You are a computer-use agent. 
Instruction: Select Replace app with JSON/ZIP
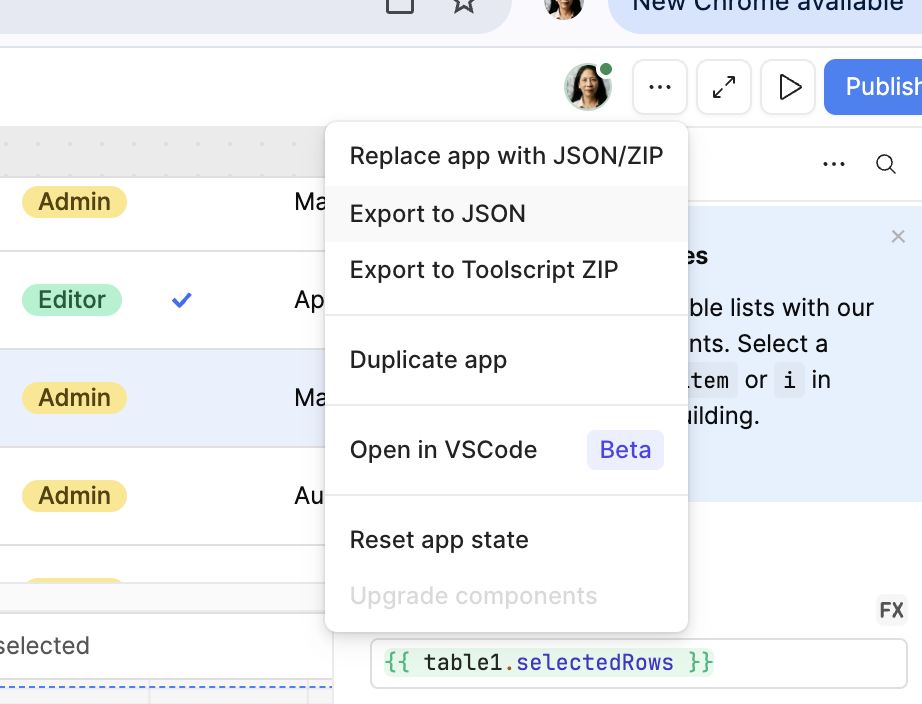[506, 156]
